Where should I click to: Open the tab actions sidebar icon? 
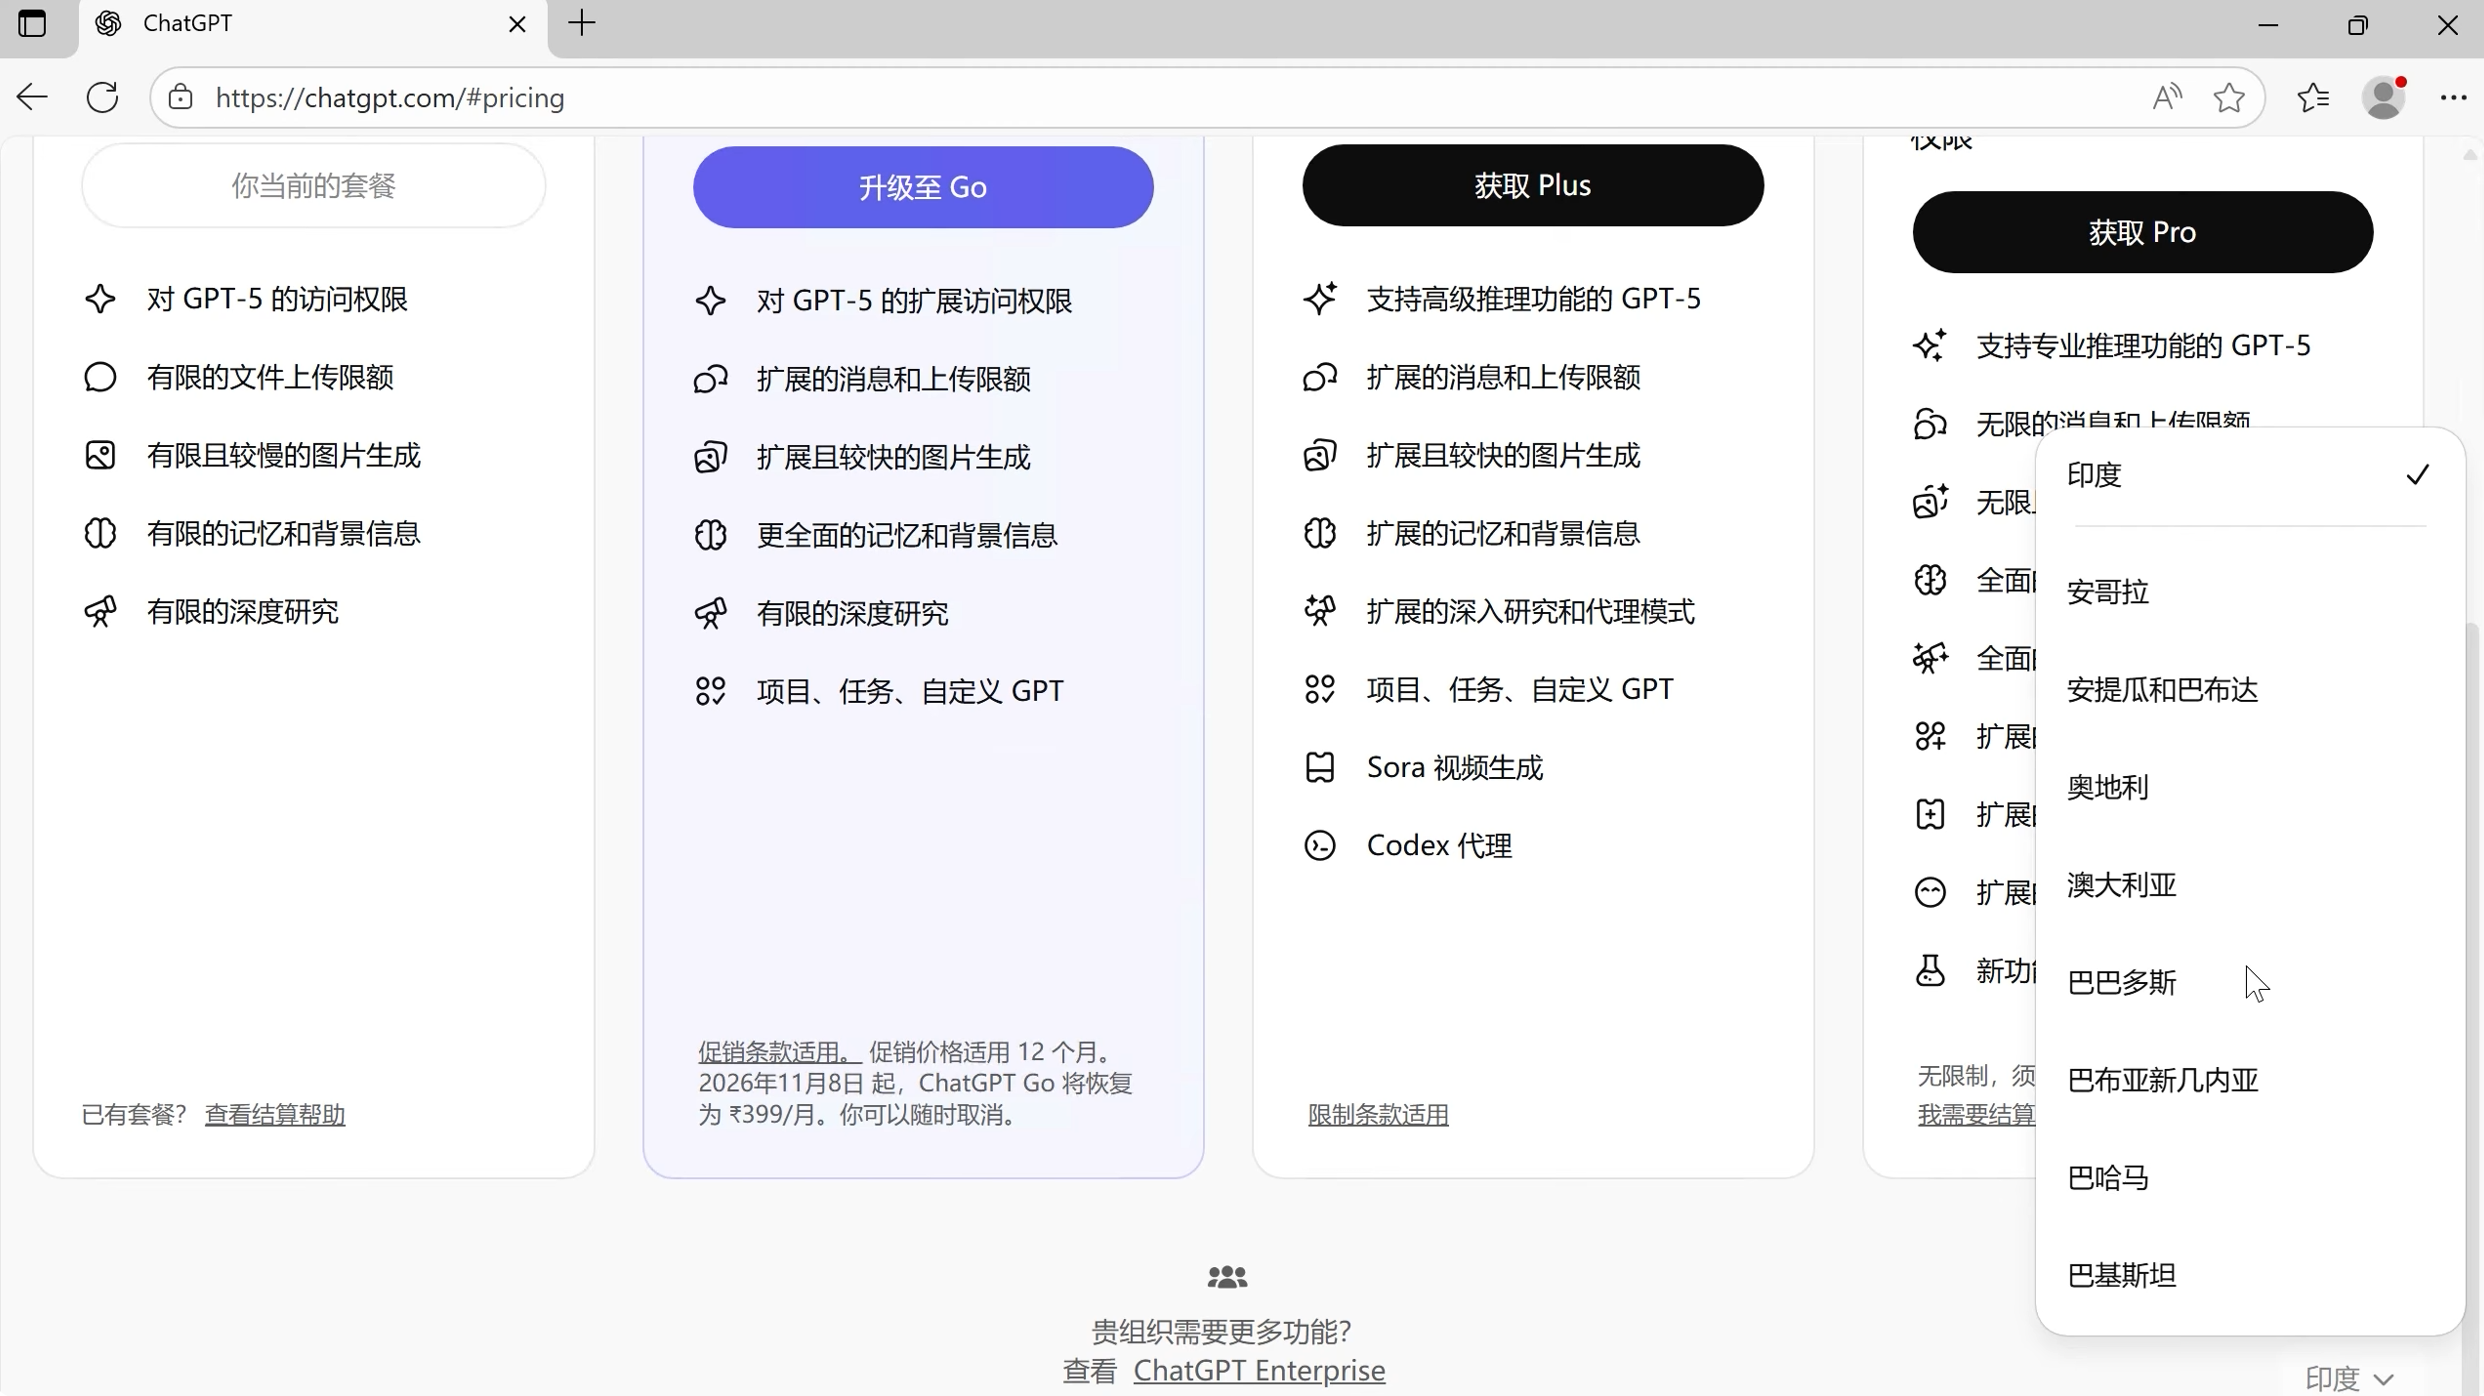point(32,23)
